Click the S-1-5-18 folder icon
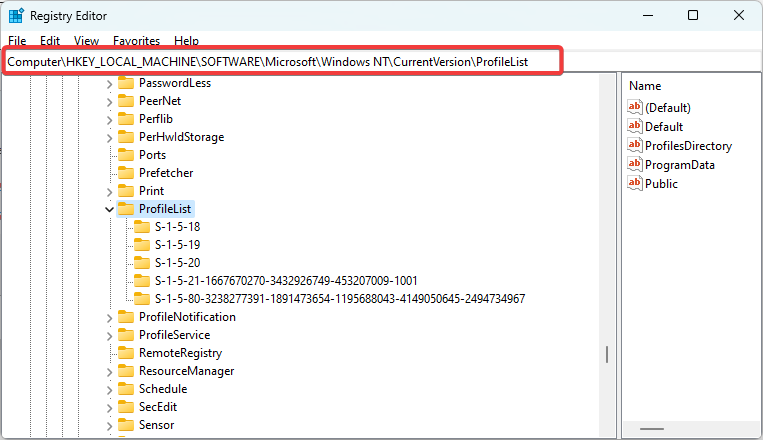Screen dimensions: 763x440 (142, 227)
